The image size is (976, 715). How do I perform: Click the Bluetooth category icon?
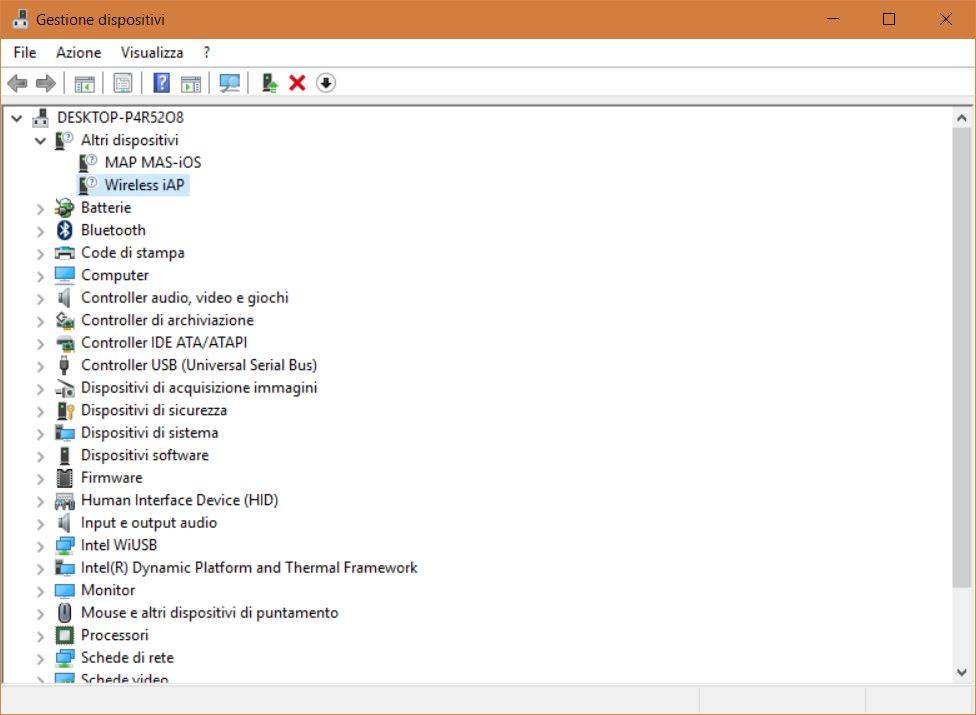coord(65,230)
